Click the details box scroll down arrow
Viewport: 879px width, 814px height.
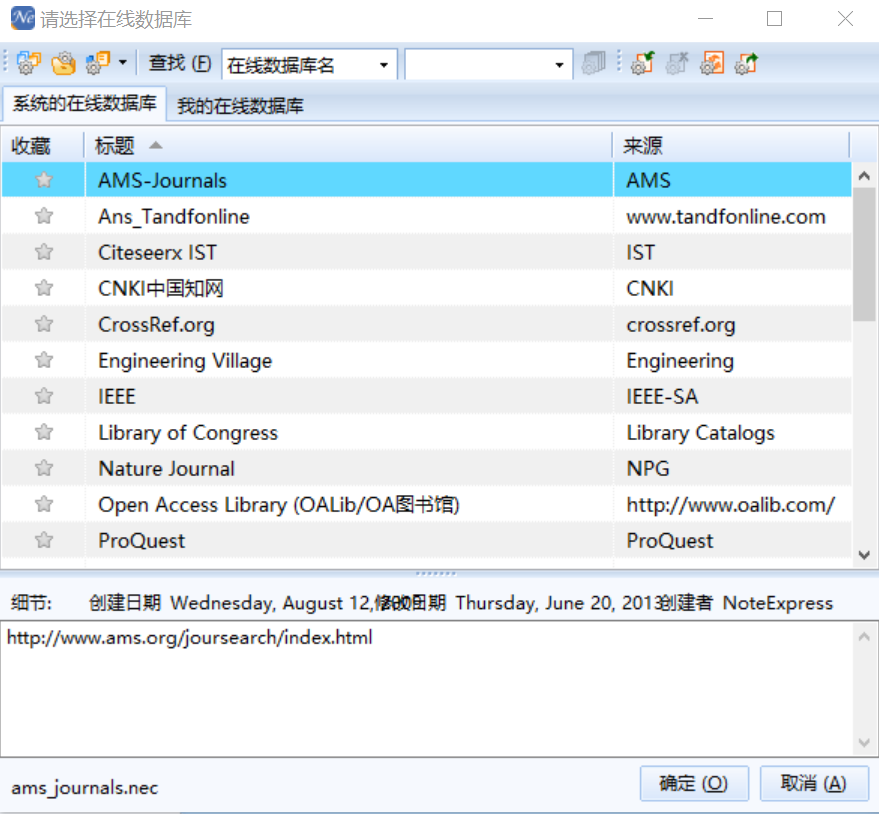tap(864, 743)
